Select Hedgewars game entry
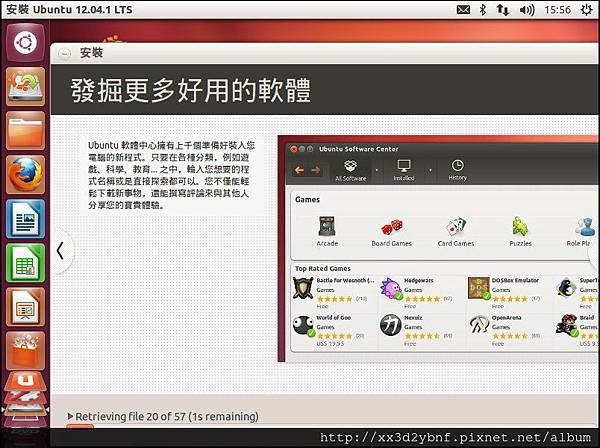Screen dimensions: 600x448 (x=417, y=293)
